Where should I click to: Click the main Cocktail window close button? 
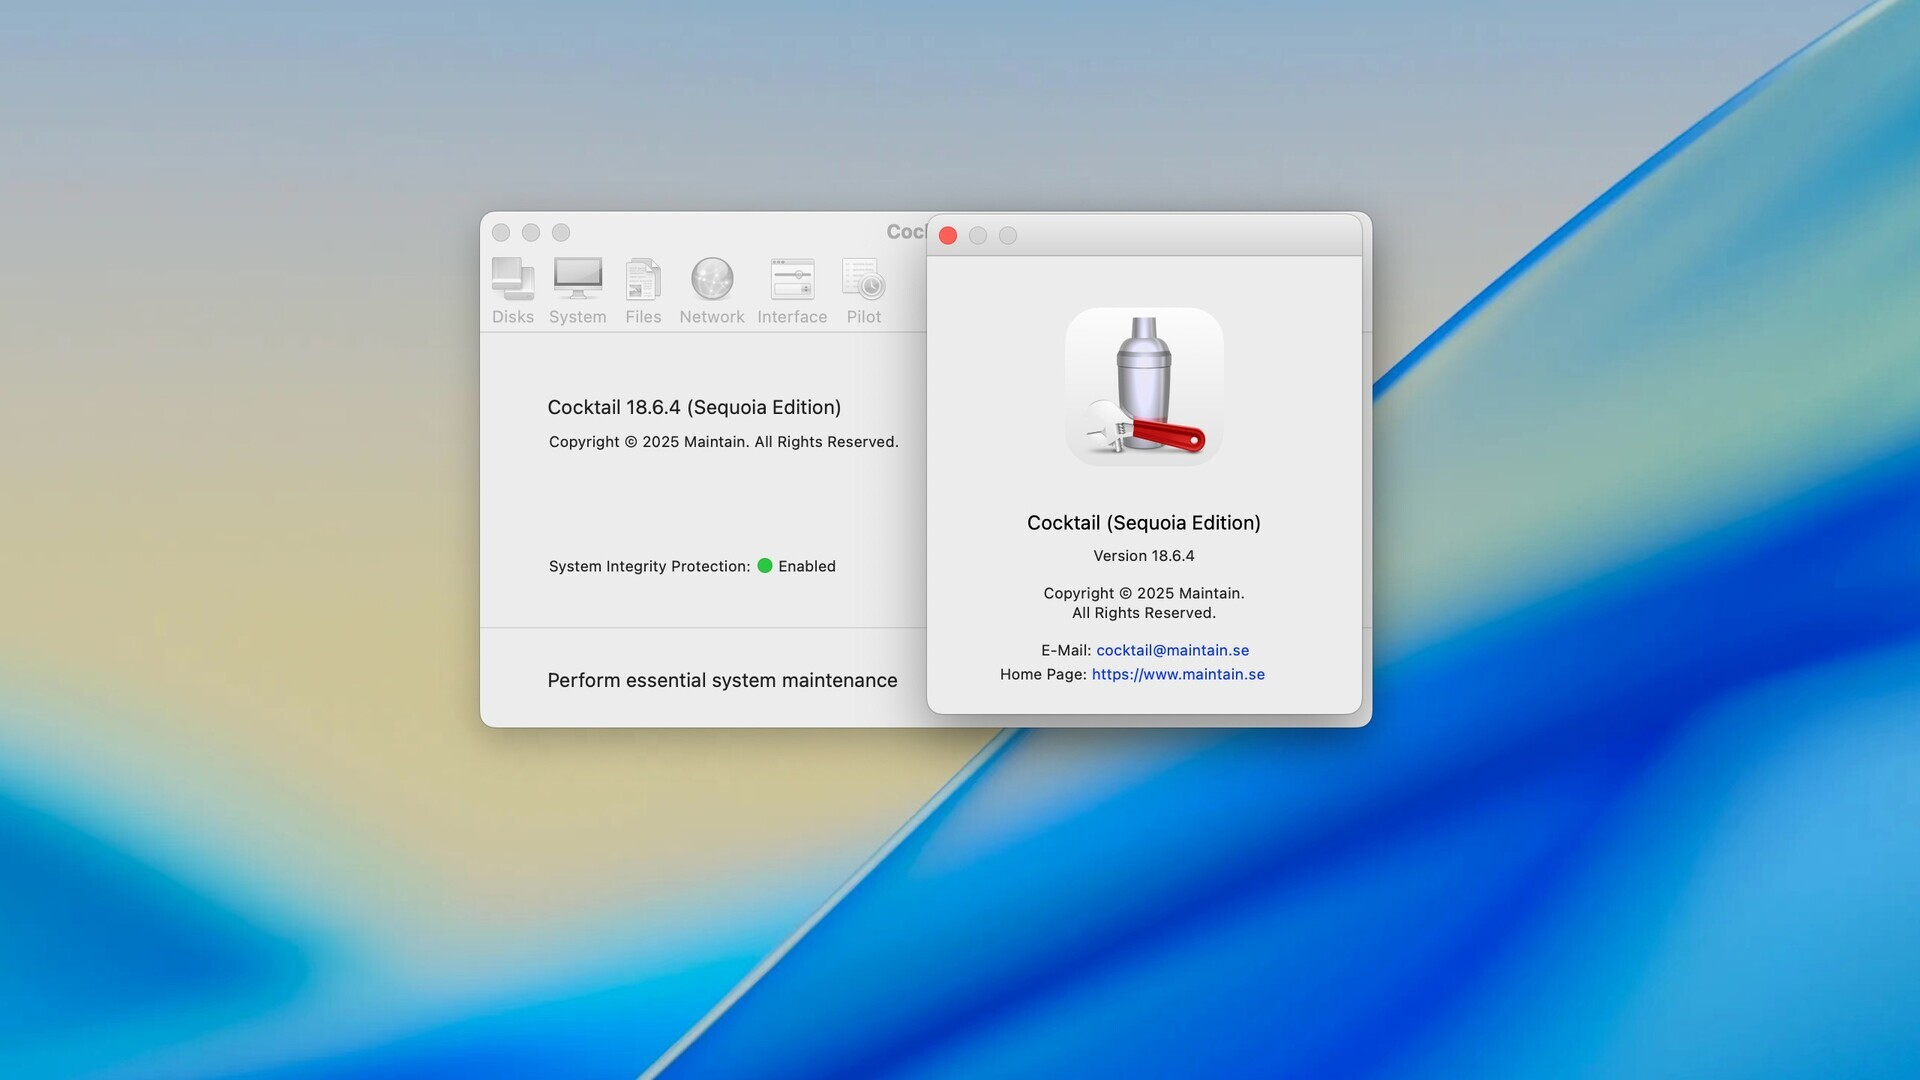click(x=501, y=232)
